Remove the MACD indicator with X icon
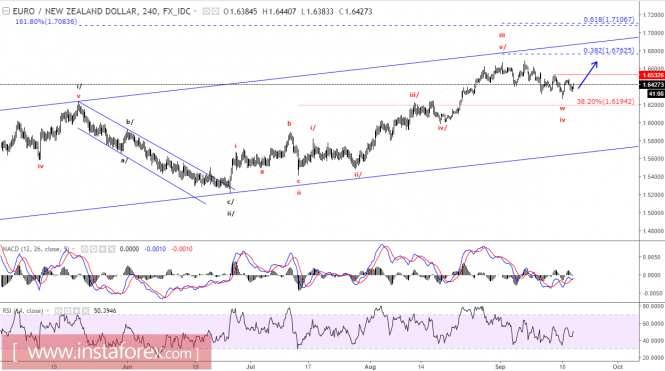 [x=111, y=249]
